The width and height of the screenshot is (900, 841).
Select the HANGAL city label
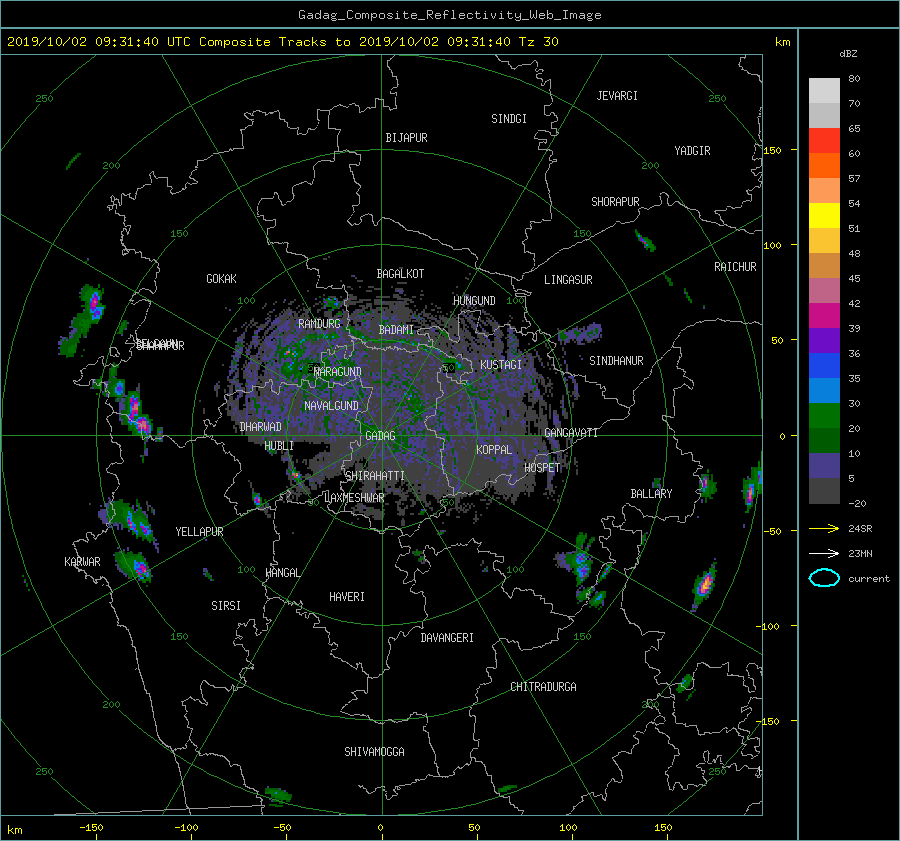click(x=282, y=573)
